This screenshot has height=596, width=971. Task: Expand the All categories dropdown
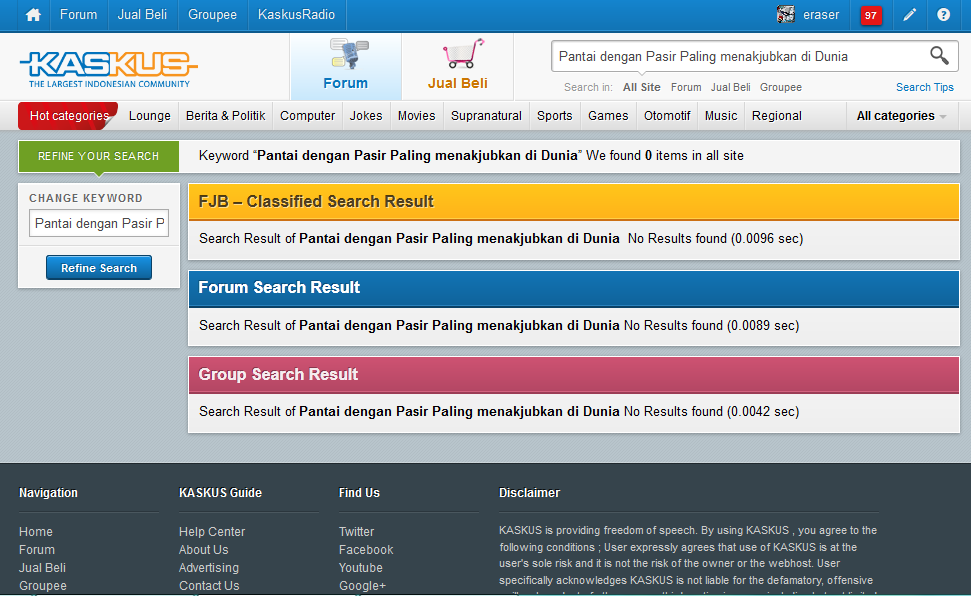pos(901,116)
